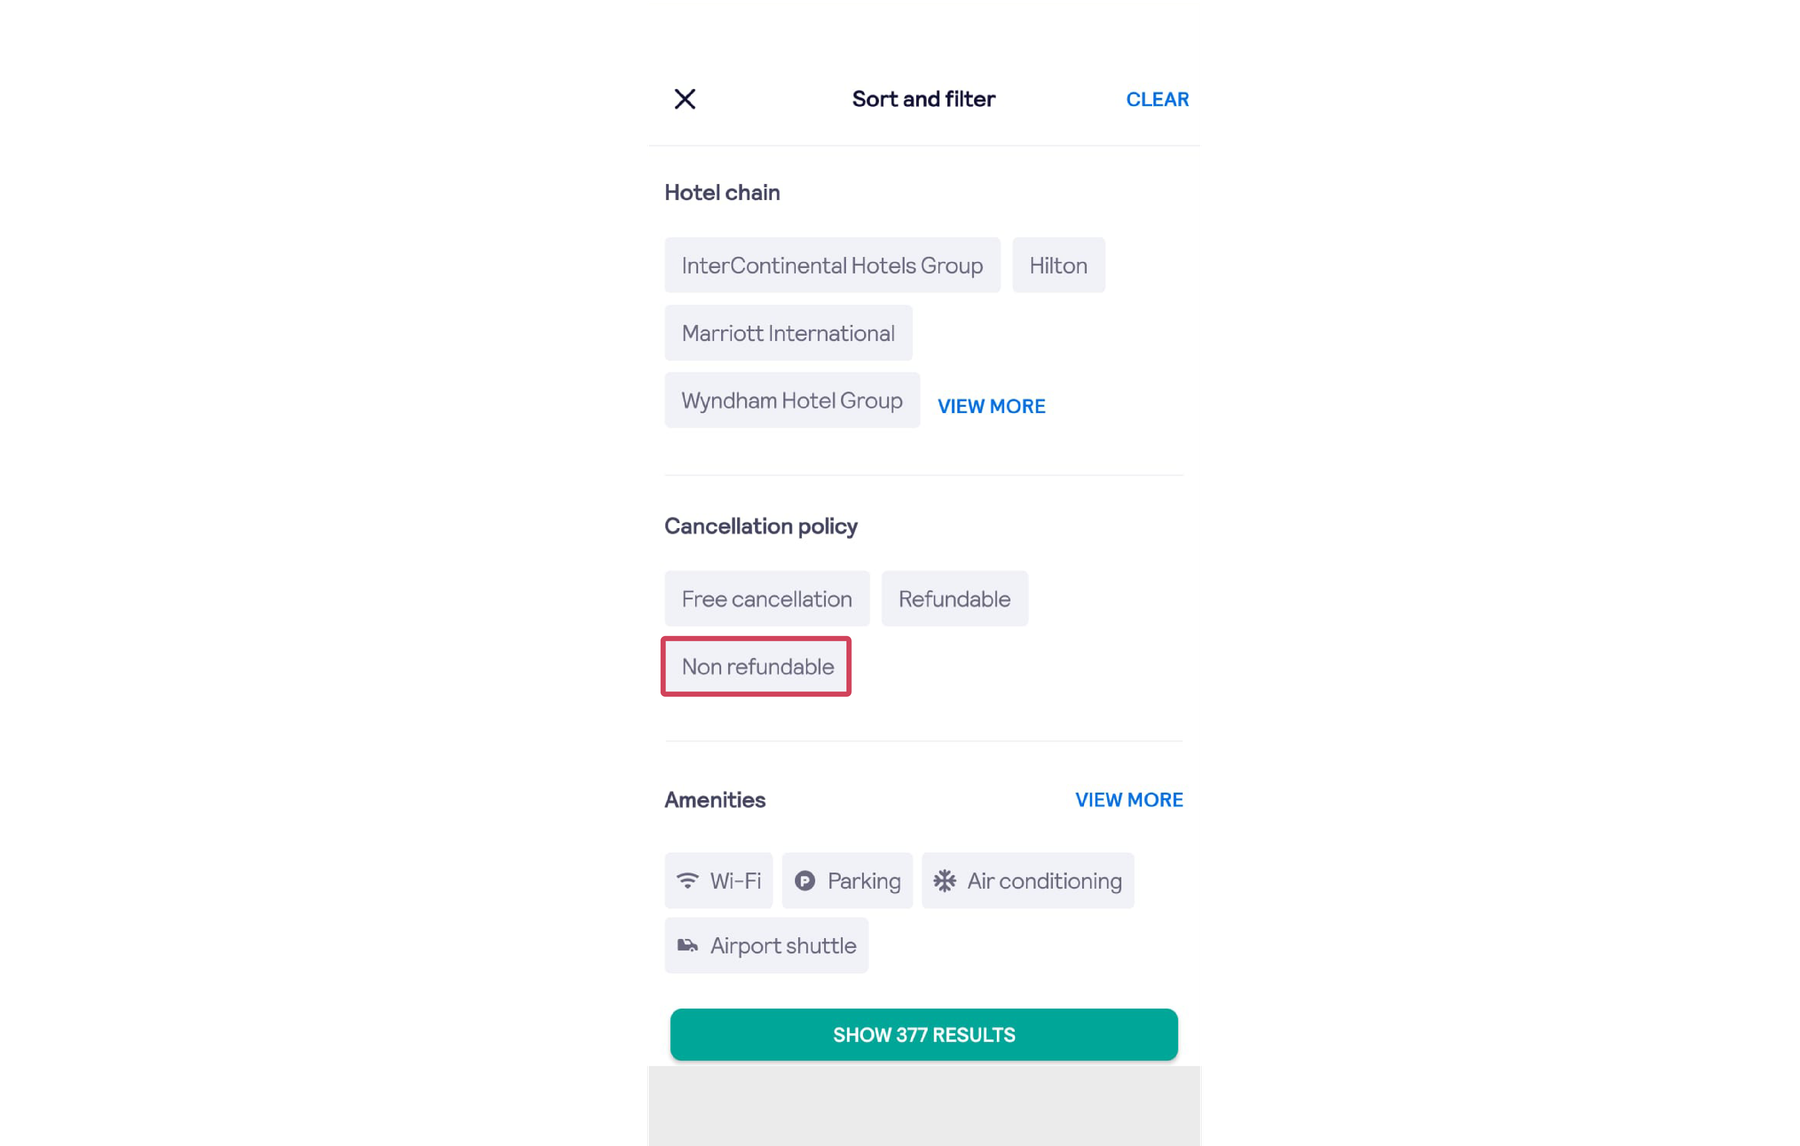
Task: Click the Cancellation policy section heading
Action: 761,526
